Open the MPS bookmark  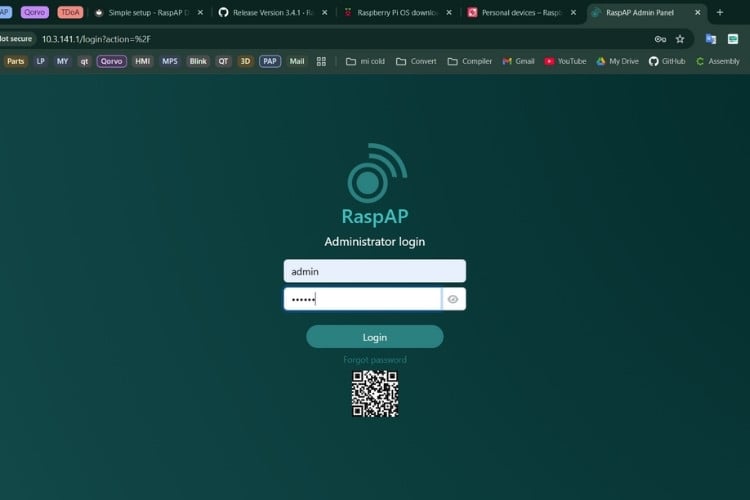[170, 61]
